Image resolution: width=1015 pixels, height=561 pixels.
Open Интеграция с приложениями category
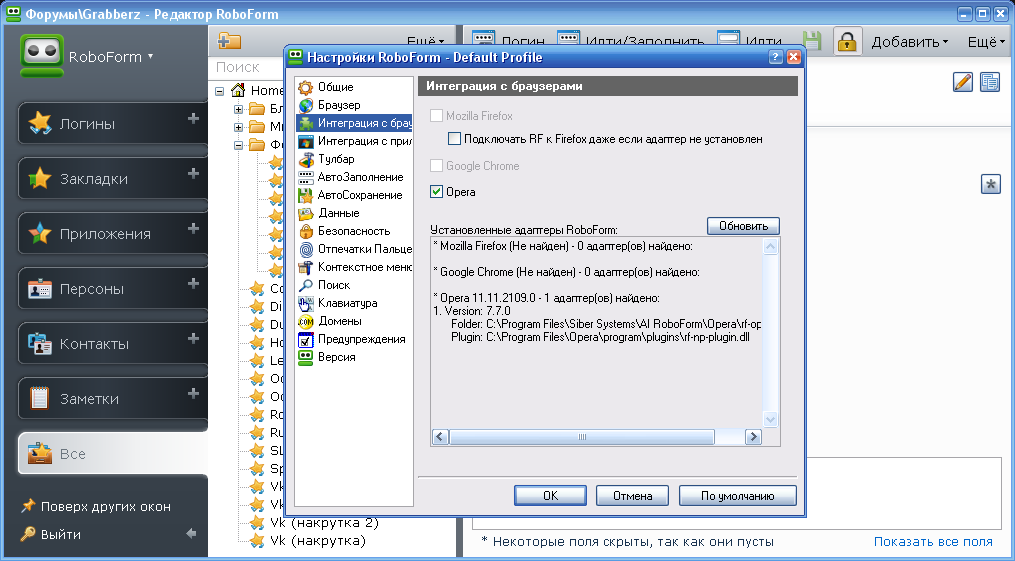point(355,141)
